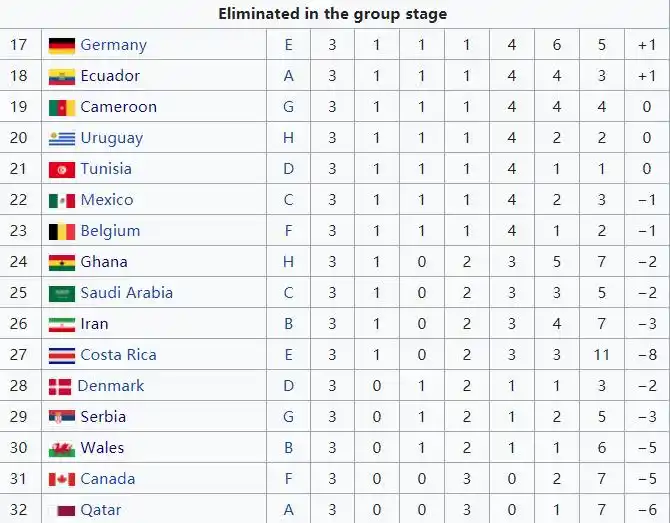Click the Germany flag icon

[62, 46]
